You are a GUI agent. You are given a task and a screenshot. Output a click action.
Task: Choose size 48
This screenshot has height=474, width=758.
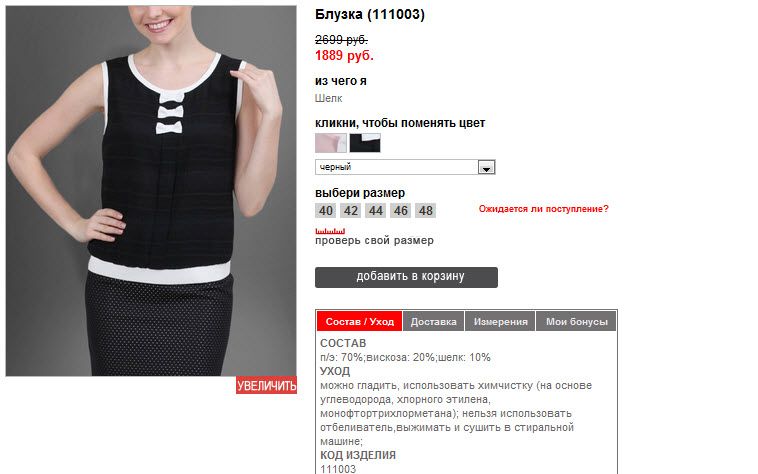point(425,211)
